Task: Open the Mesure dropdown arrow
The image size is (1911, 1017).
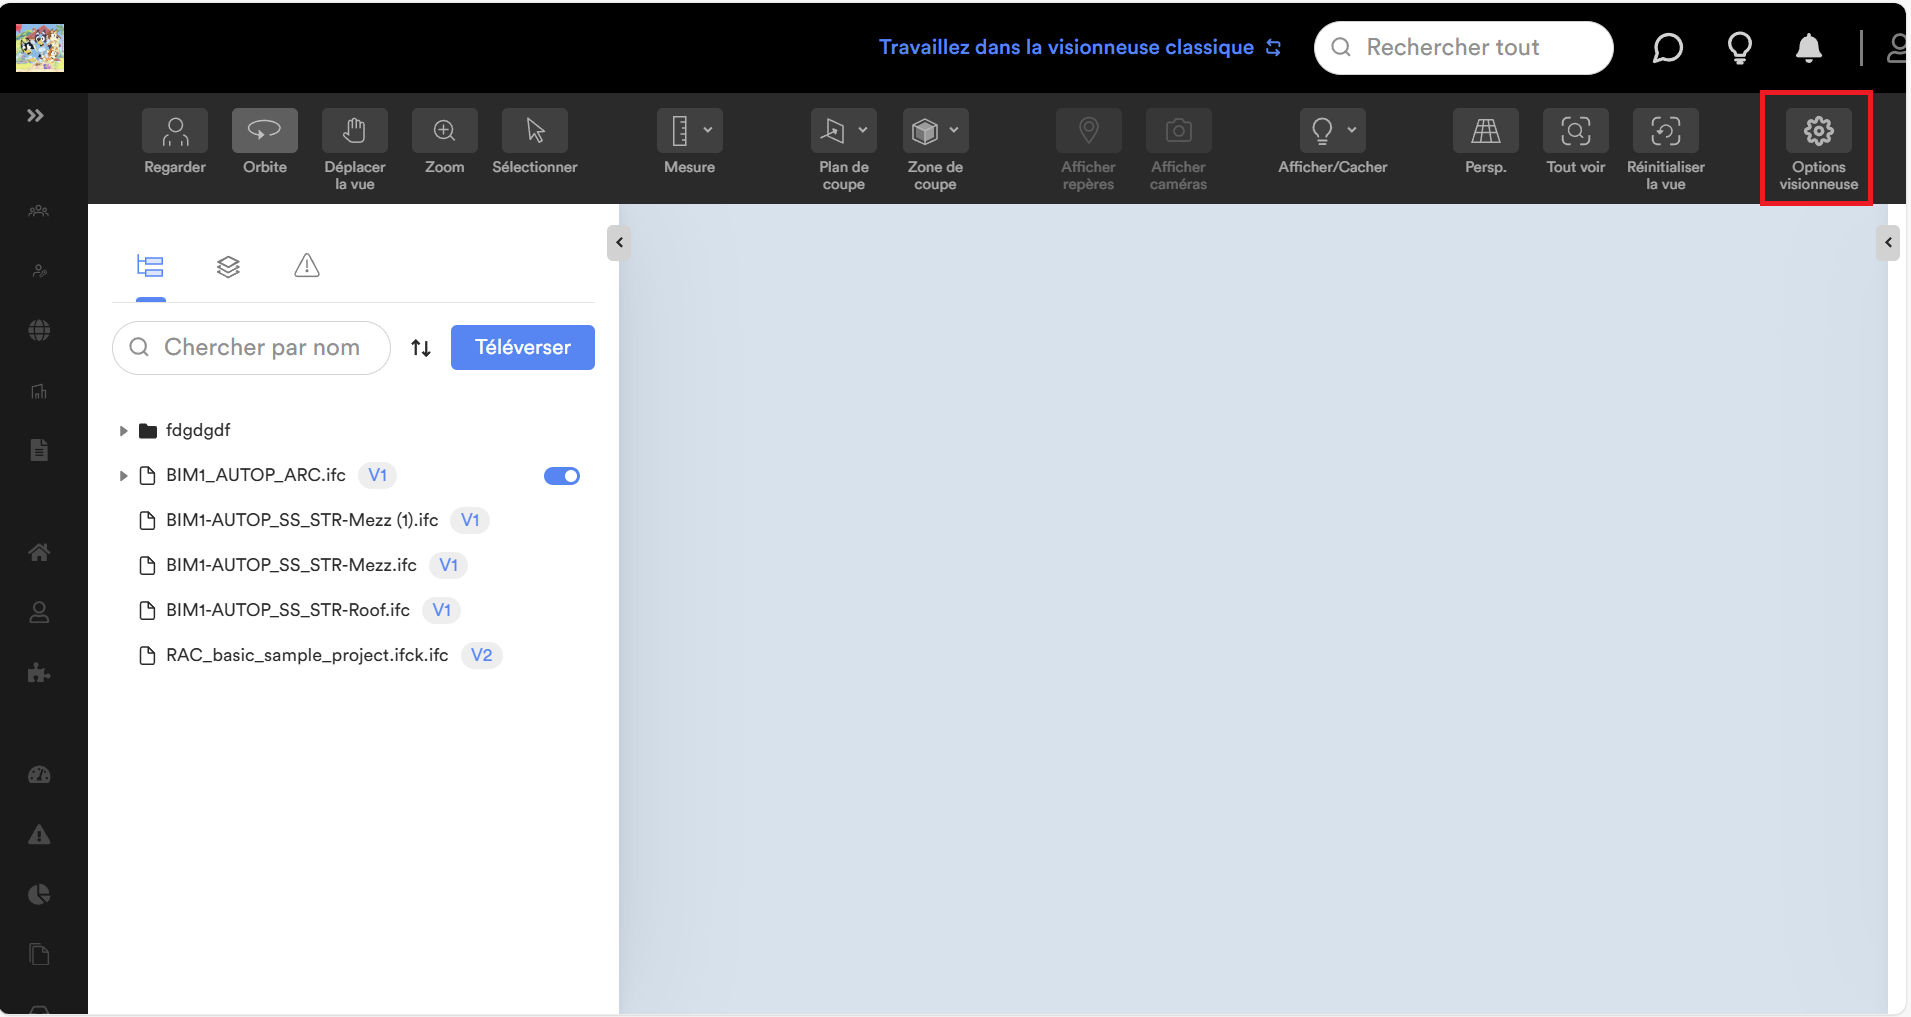Action: tap(708, 130)
